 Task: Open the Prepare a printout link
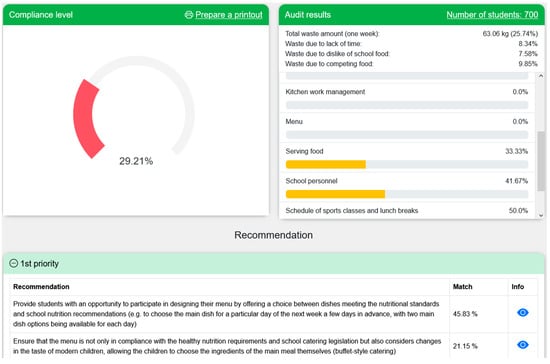tap(229, 15)
